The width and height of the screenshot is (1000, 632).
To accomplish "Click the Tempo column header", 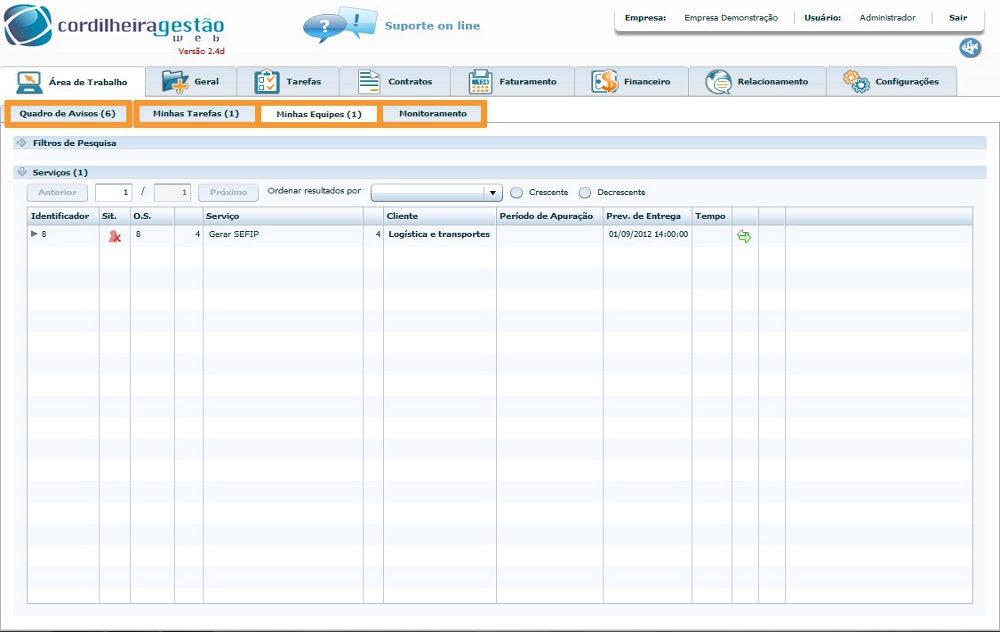I will coord(712,216).
